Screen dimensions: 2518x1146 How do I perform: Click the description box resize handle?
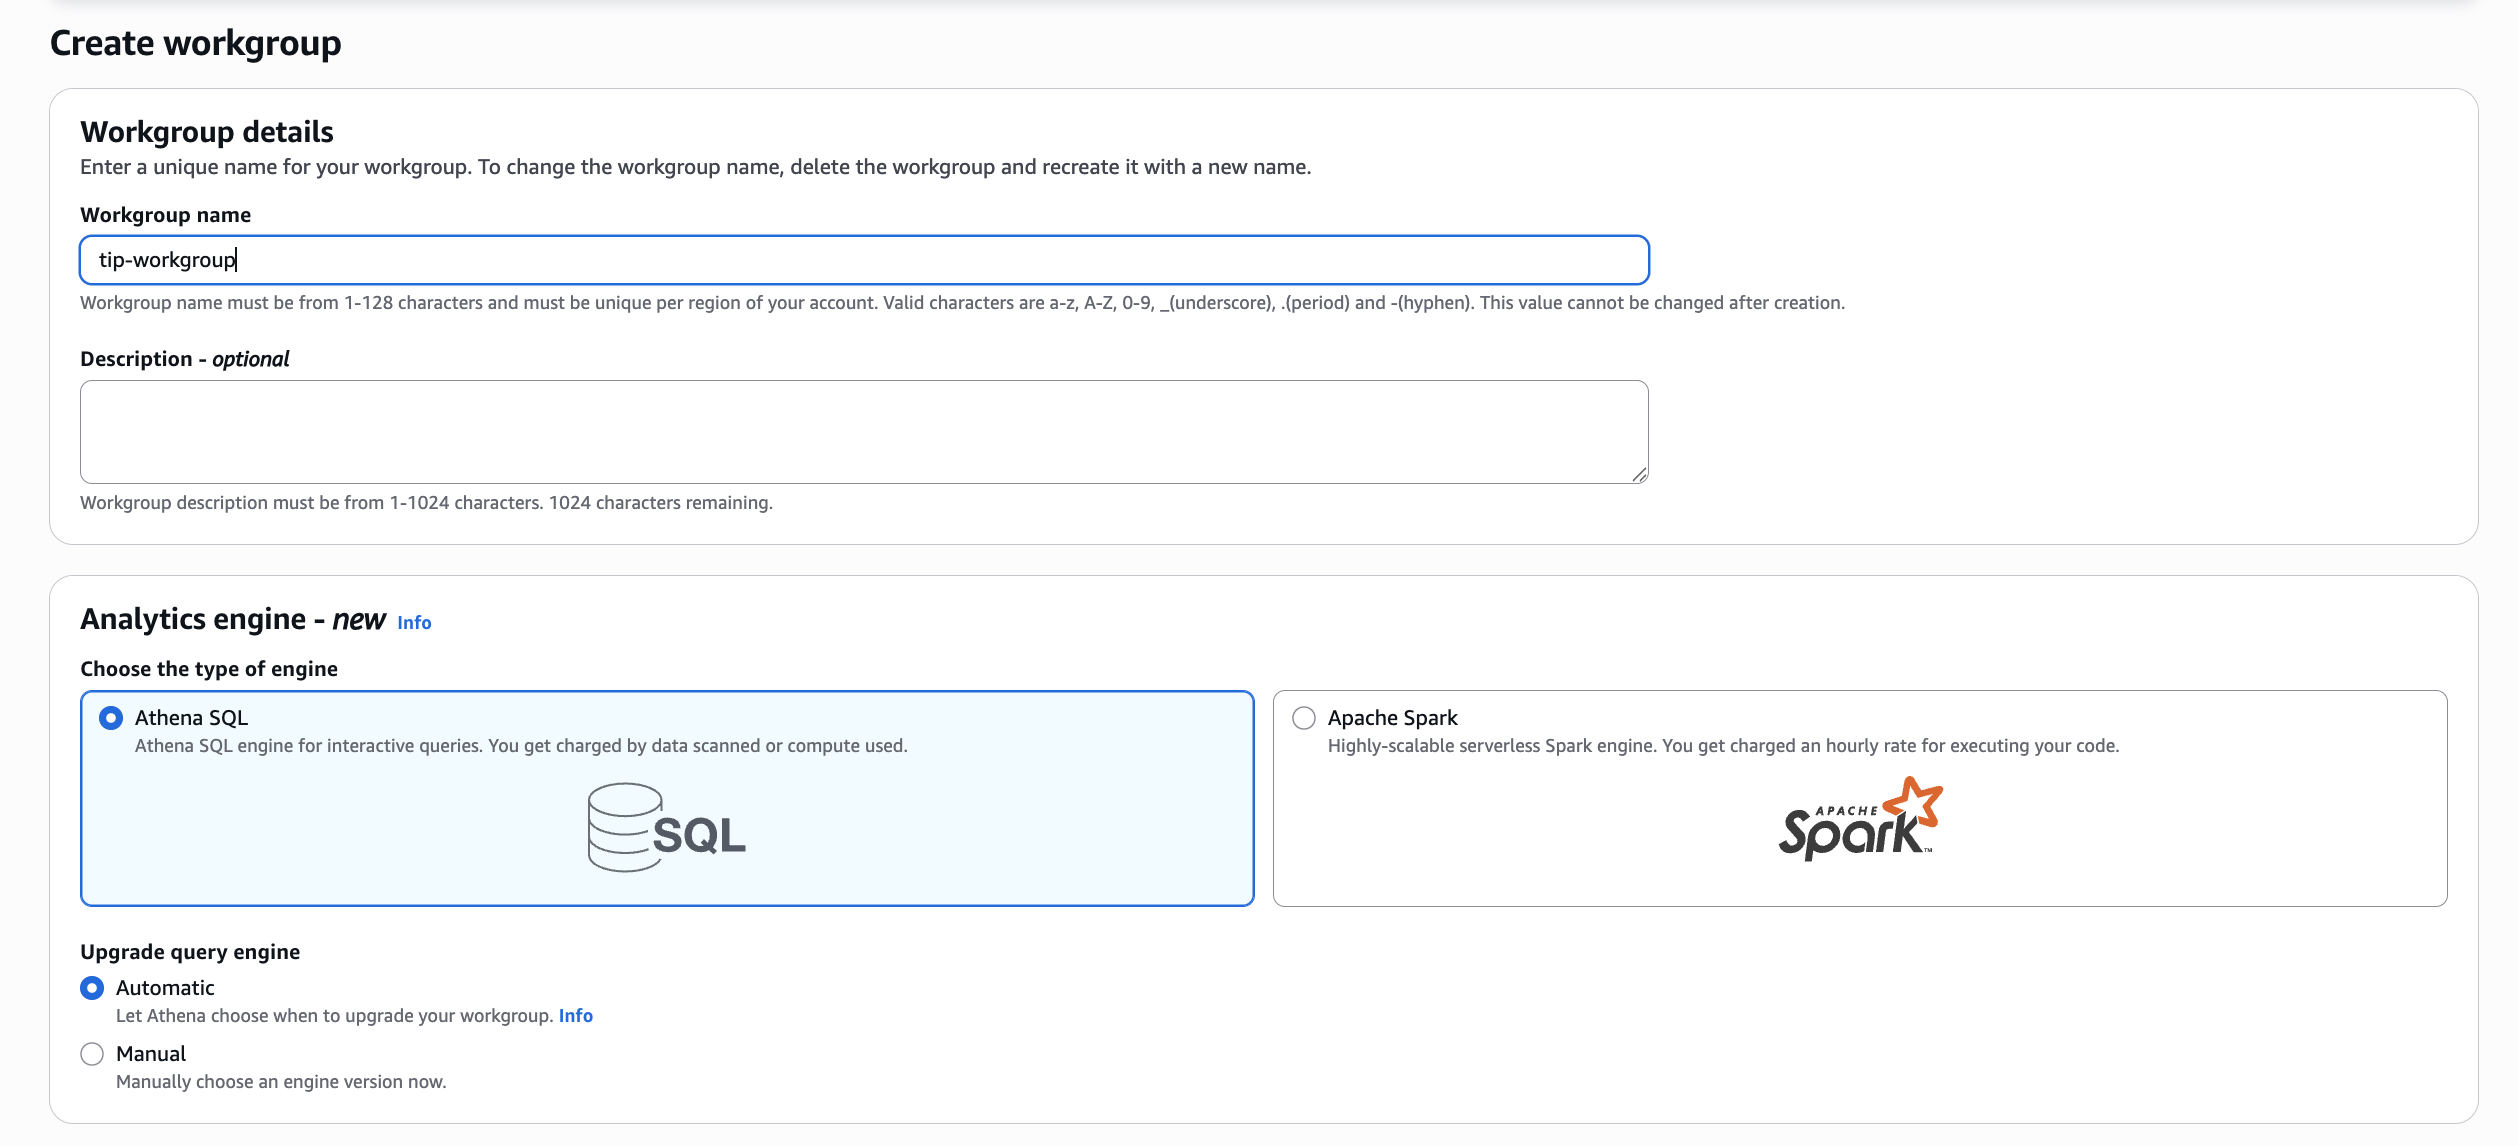coord(1640,475)
